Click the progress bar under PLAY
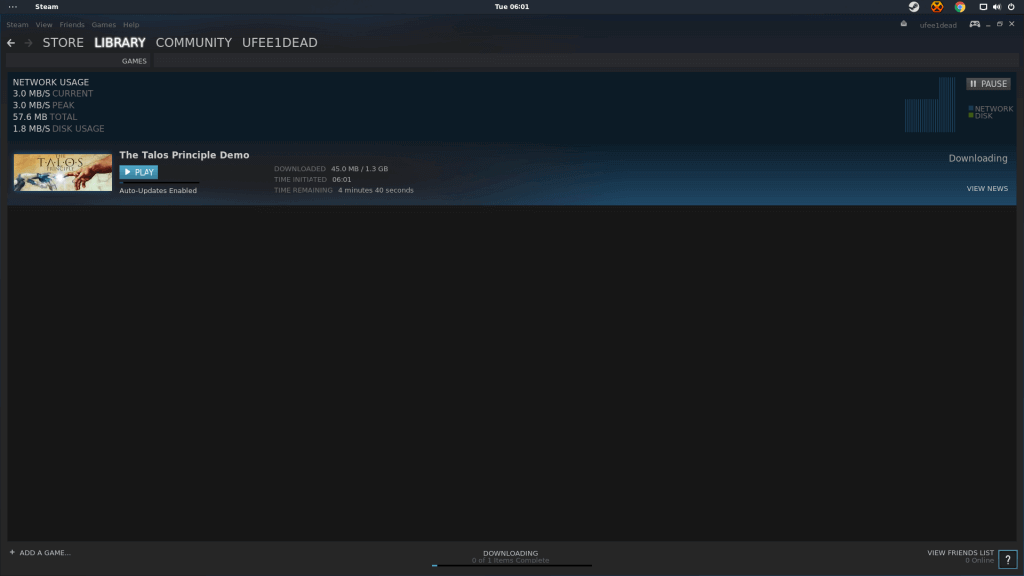Viewport: 1024px width, 576px height. coord(159,183)
